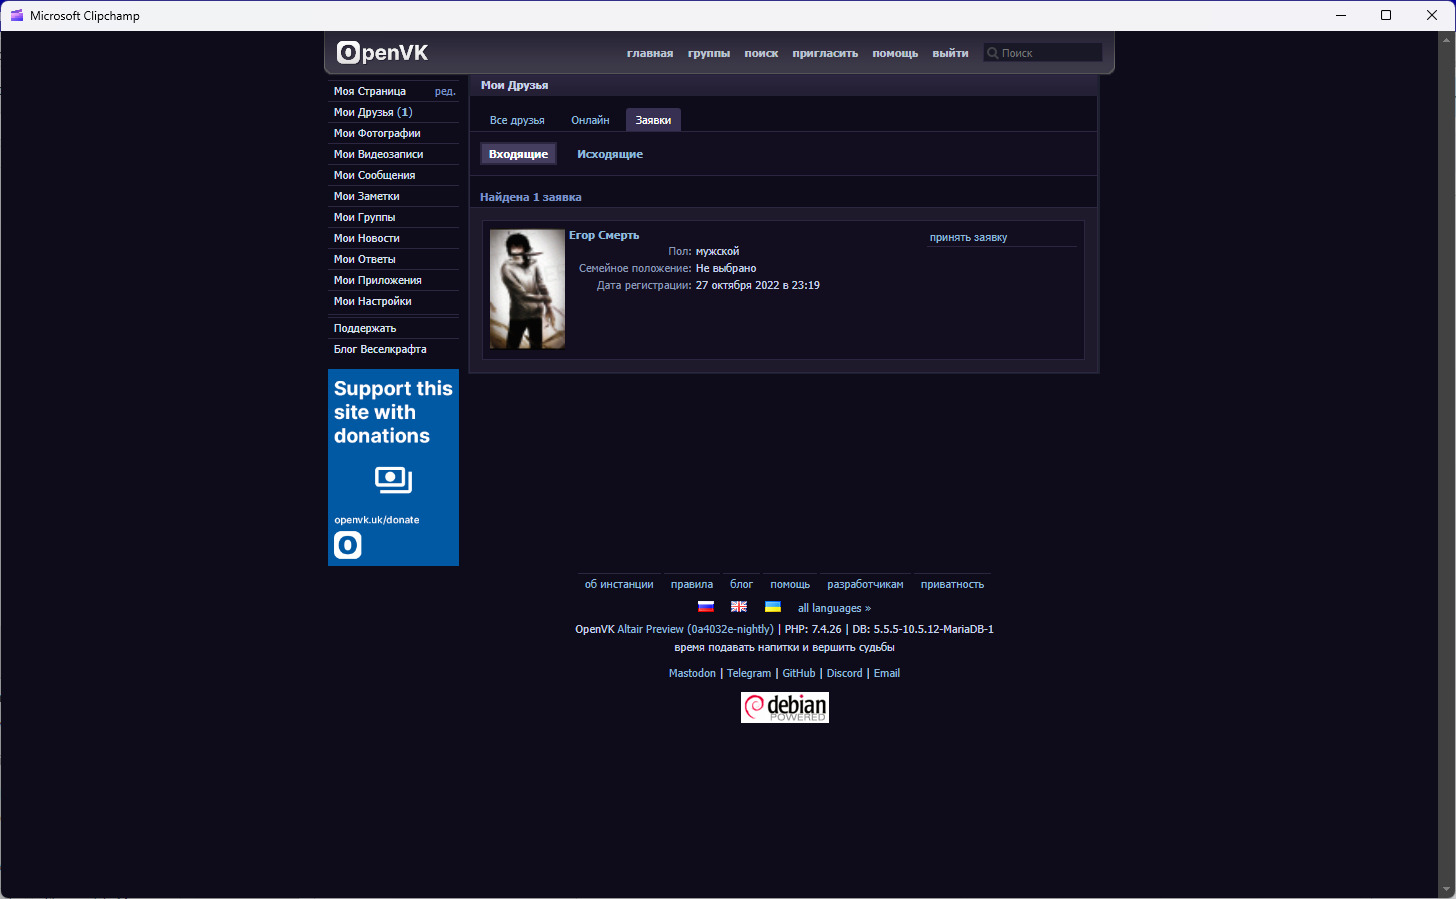Viewport: 1456px width, 899px height.
Task: Click the registration date 27 октября 2022 в 23:19
Action: (758, 285)
